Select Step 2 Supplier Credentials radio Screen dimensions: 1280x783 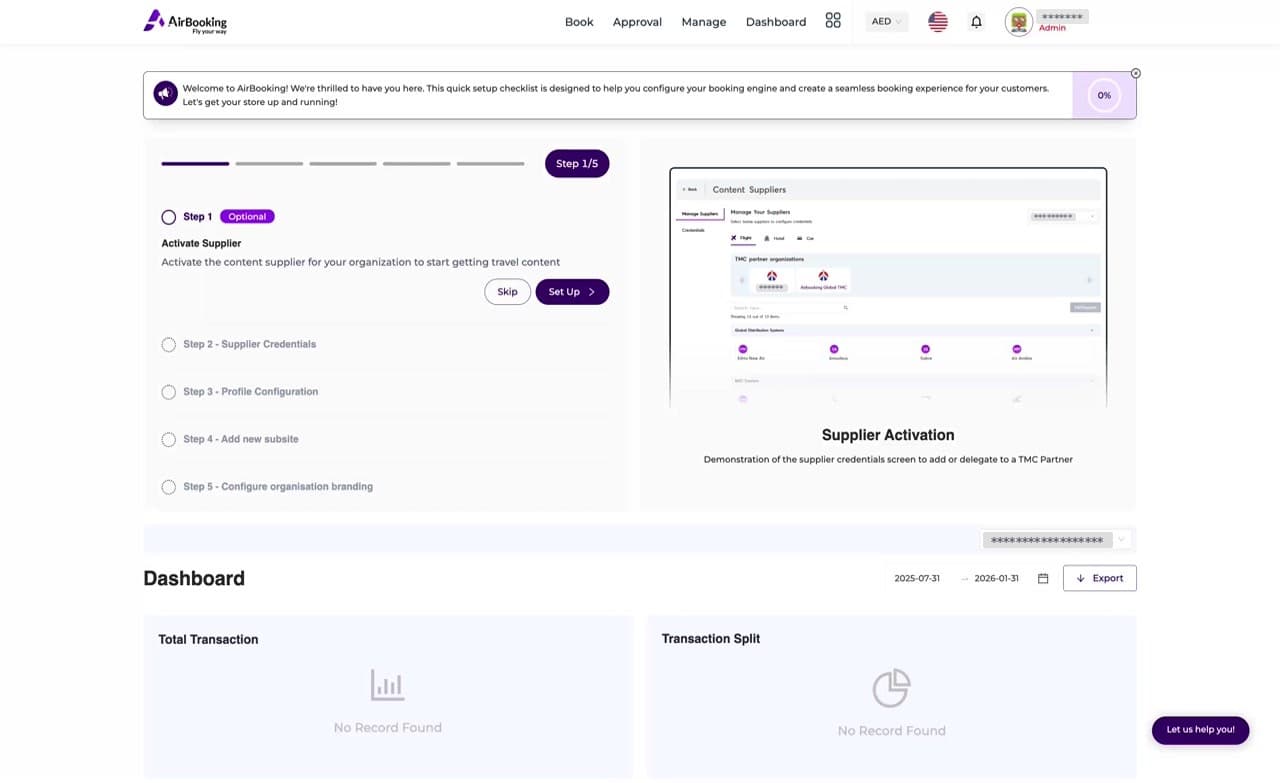[169, 345]
